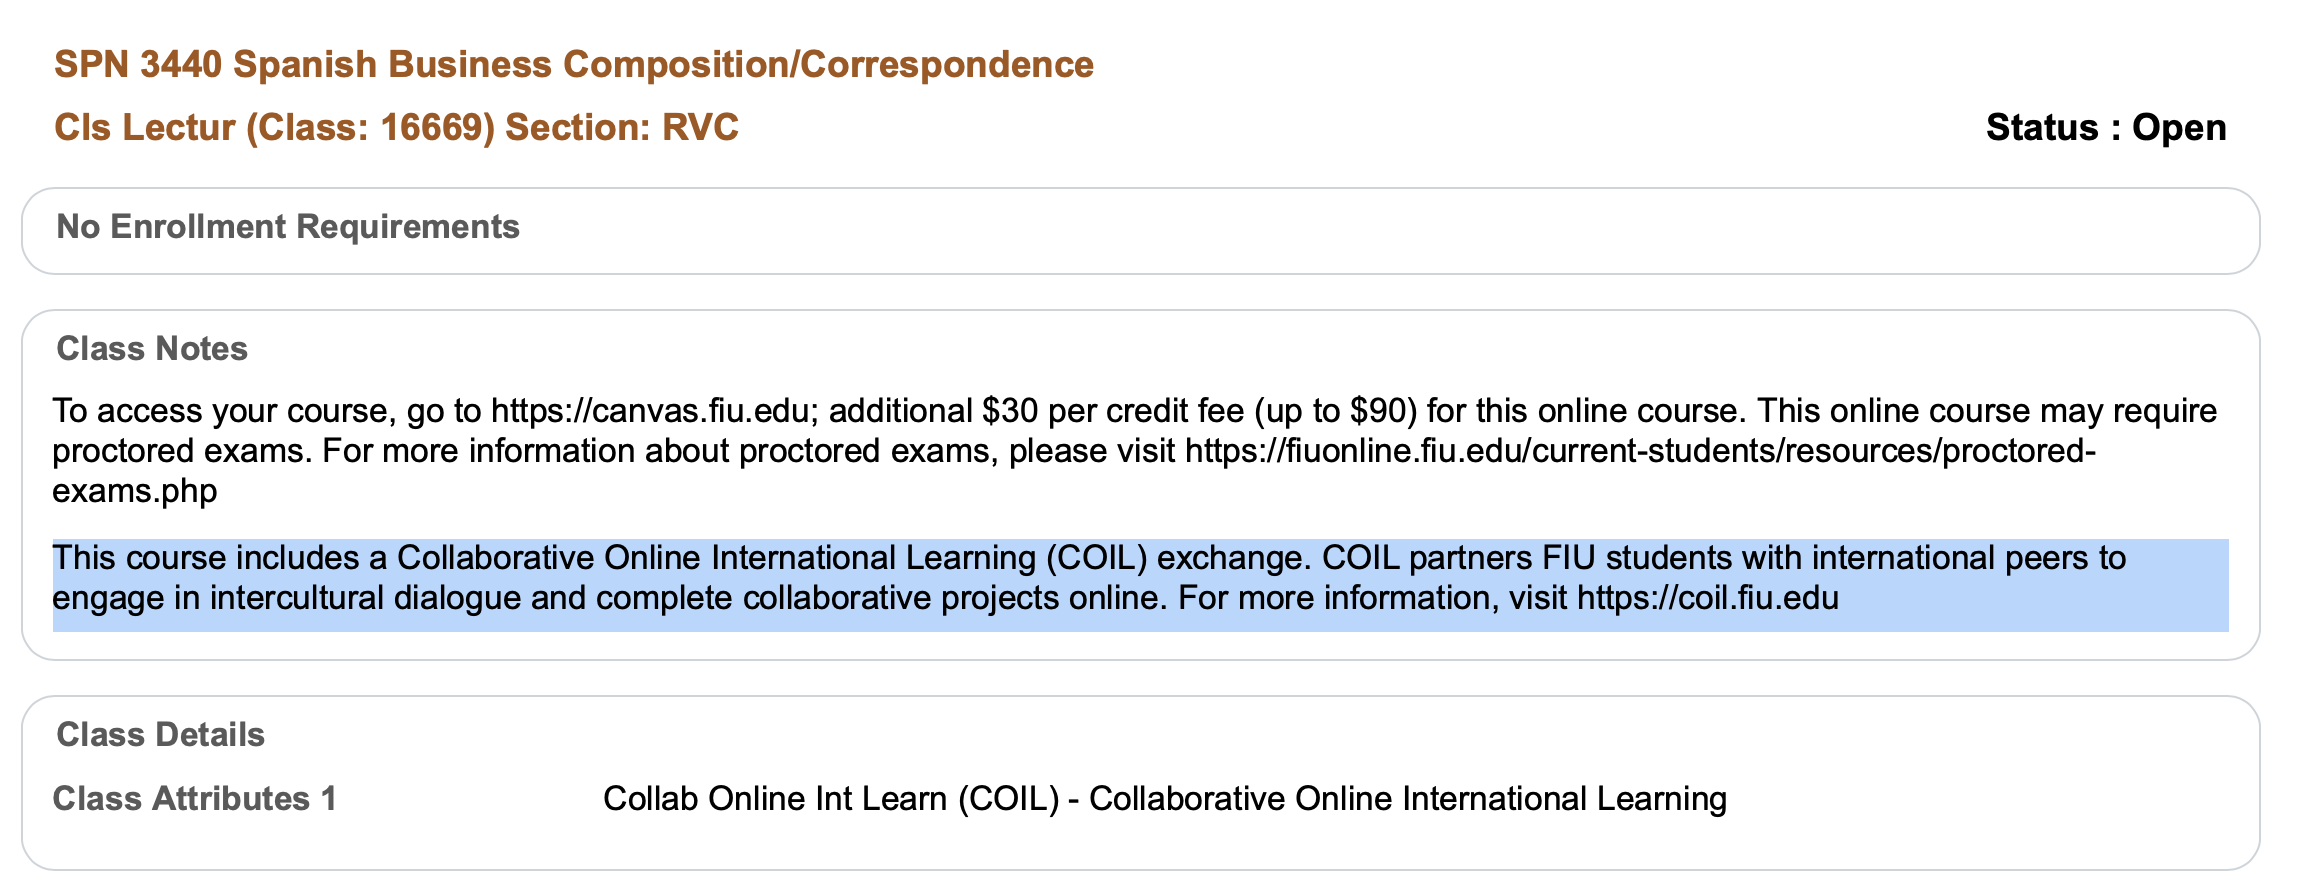Viewport: 2310px width, 888px height.
Task: Click the exams.php text line
Action: coord(134,490)
